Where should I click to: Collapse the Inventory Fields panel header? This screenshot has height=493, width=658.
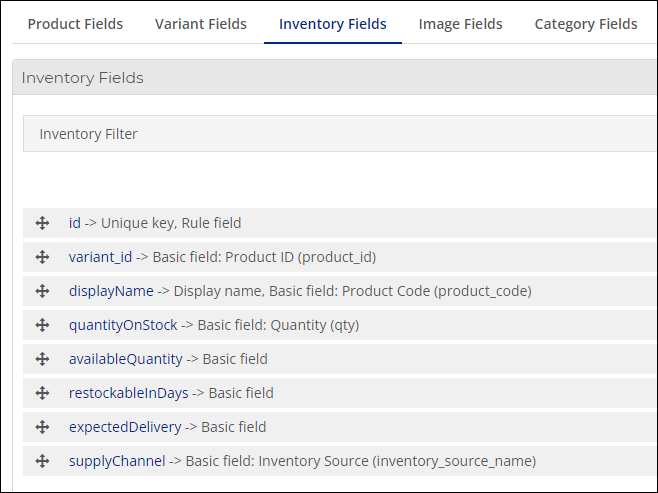click(x=335, y=78)
